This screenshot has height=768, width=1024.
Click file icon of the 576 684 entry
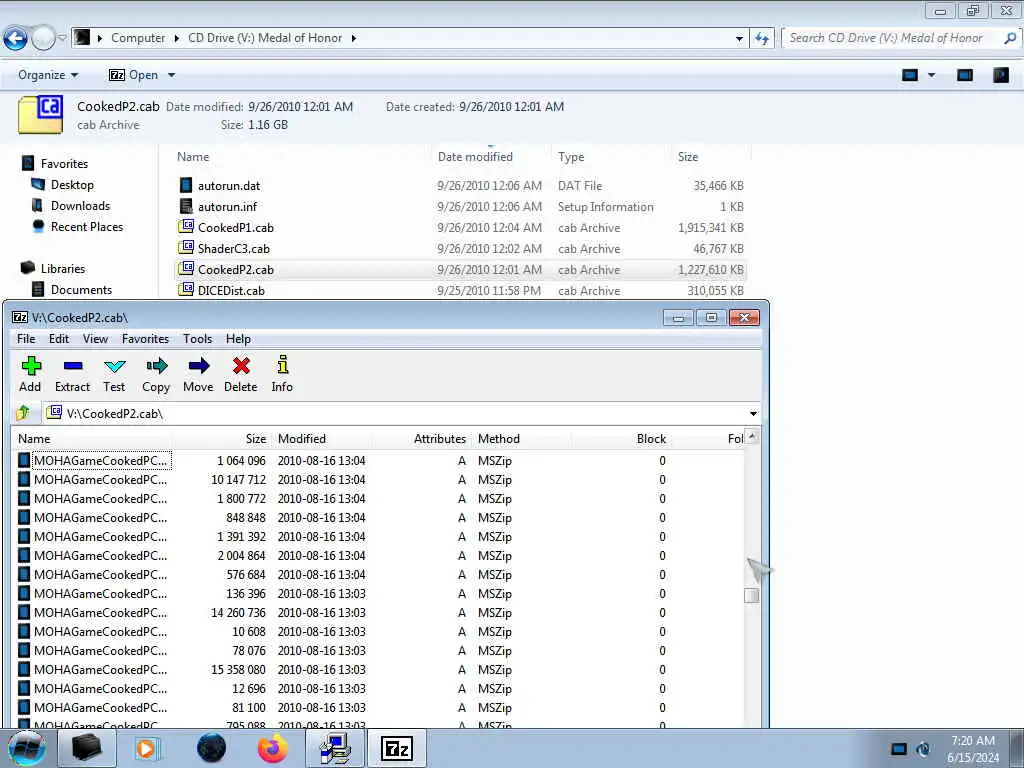coord(24,575)
